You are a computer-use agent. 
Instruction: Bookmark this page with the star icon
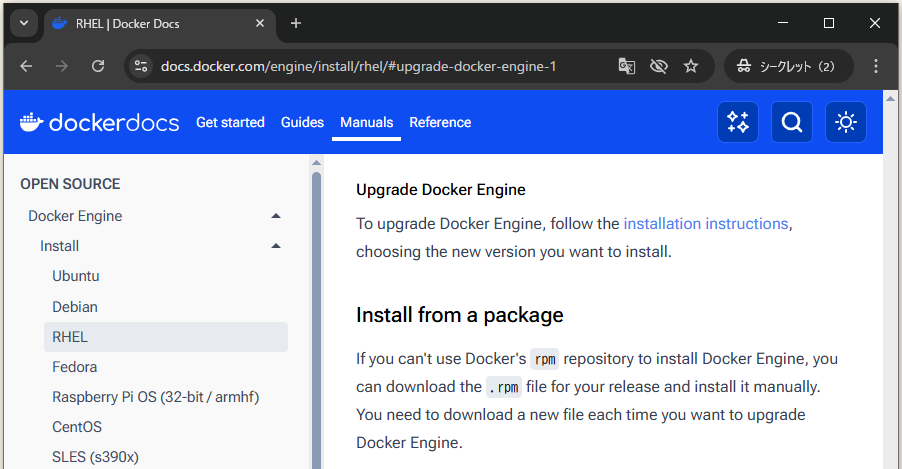691,66
